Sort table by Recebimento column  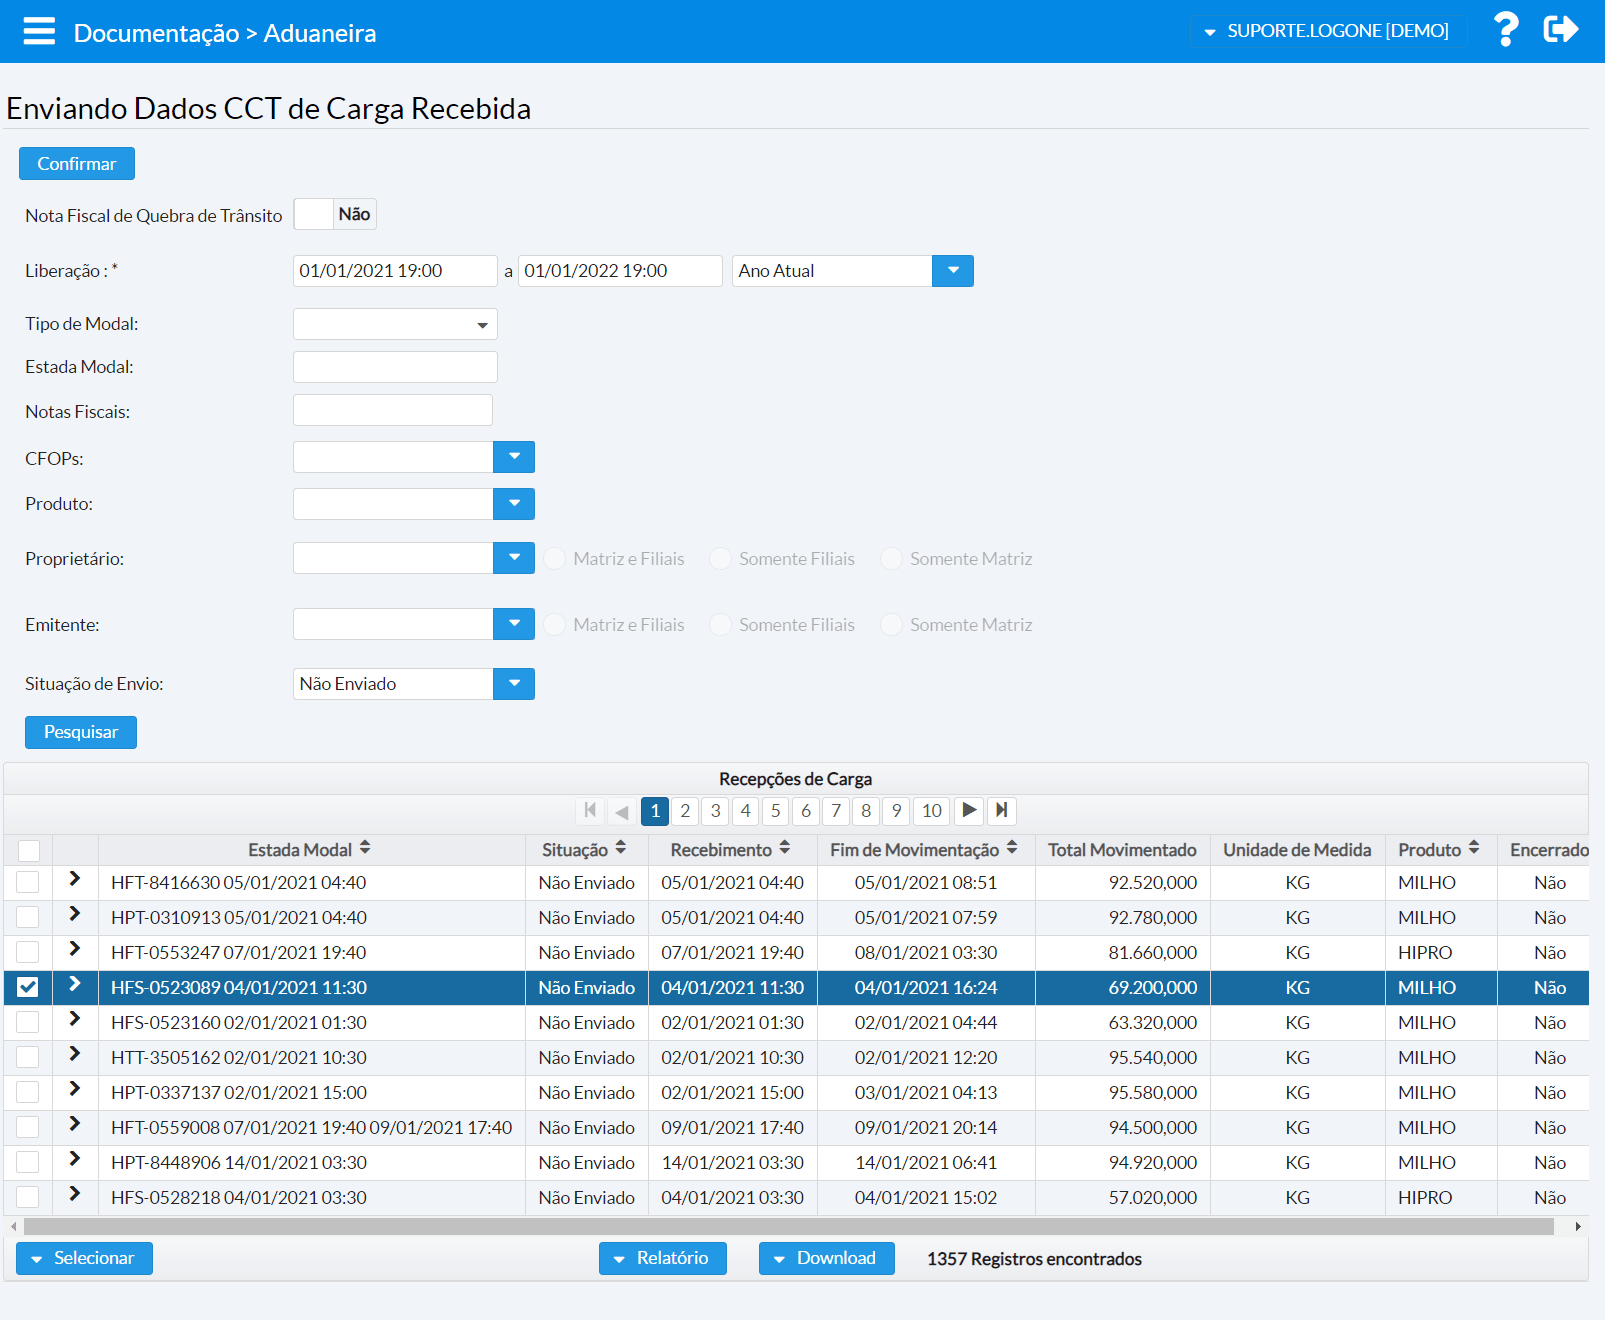tap(785, 849)
